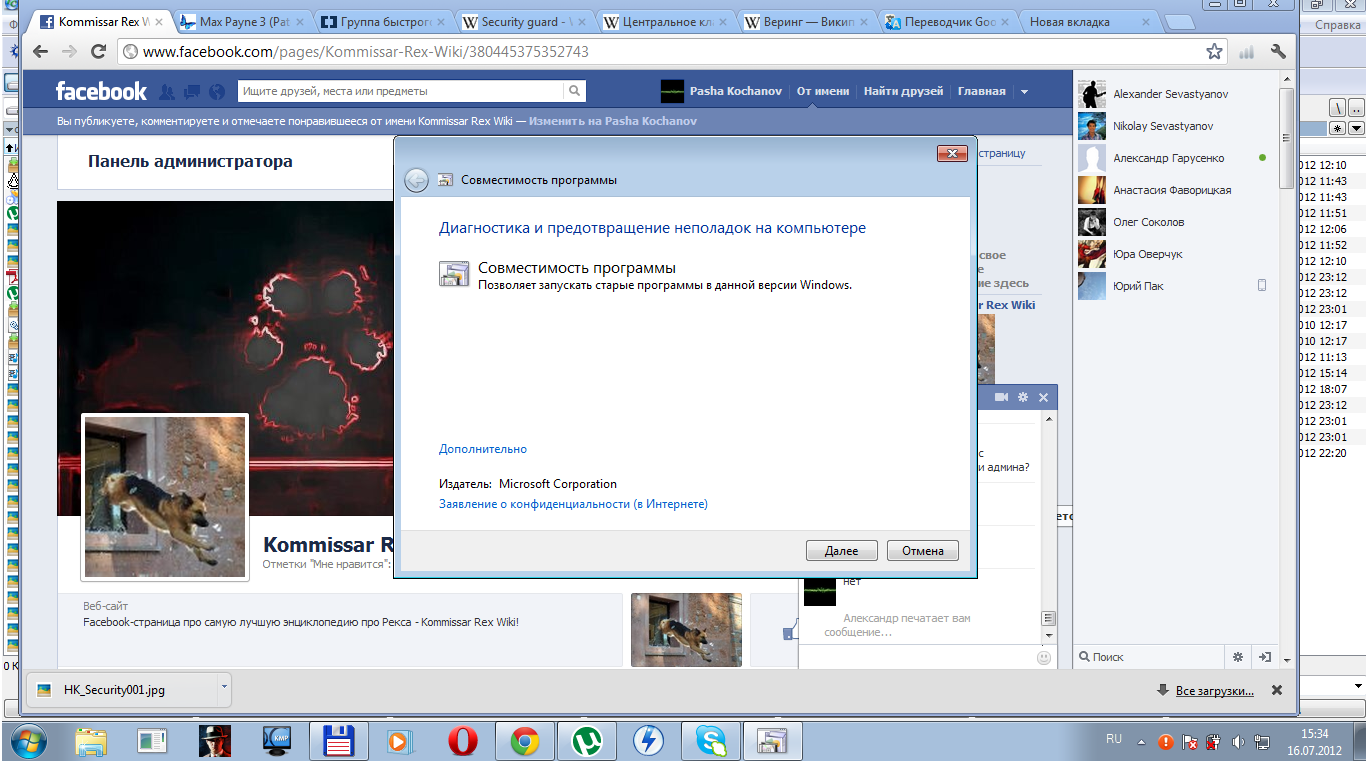Hide the chat sidebar with the arrow icon
1366x768 pixels.
[1265, 657]
